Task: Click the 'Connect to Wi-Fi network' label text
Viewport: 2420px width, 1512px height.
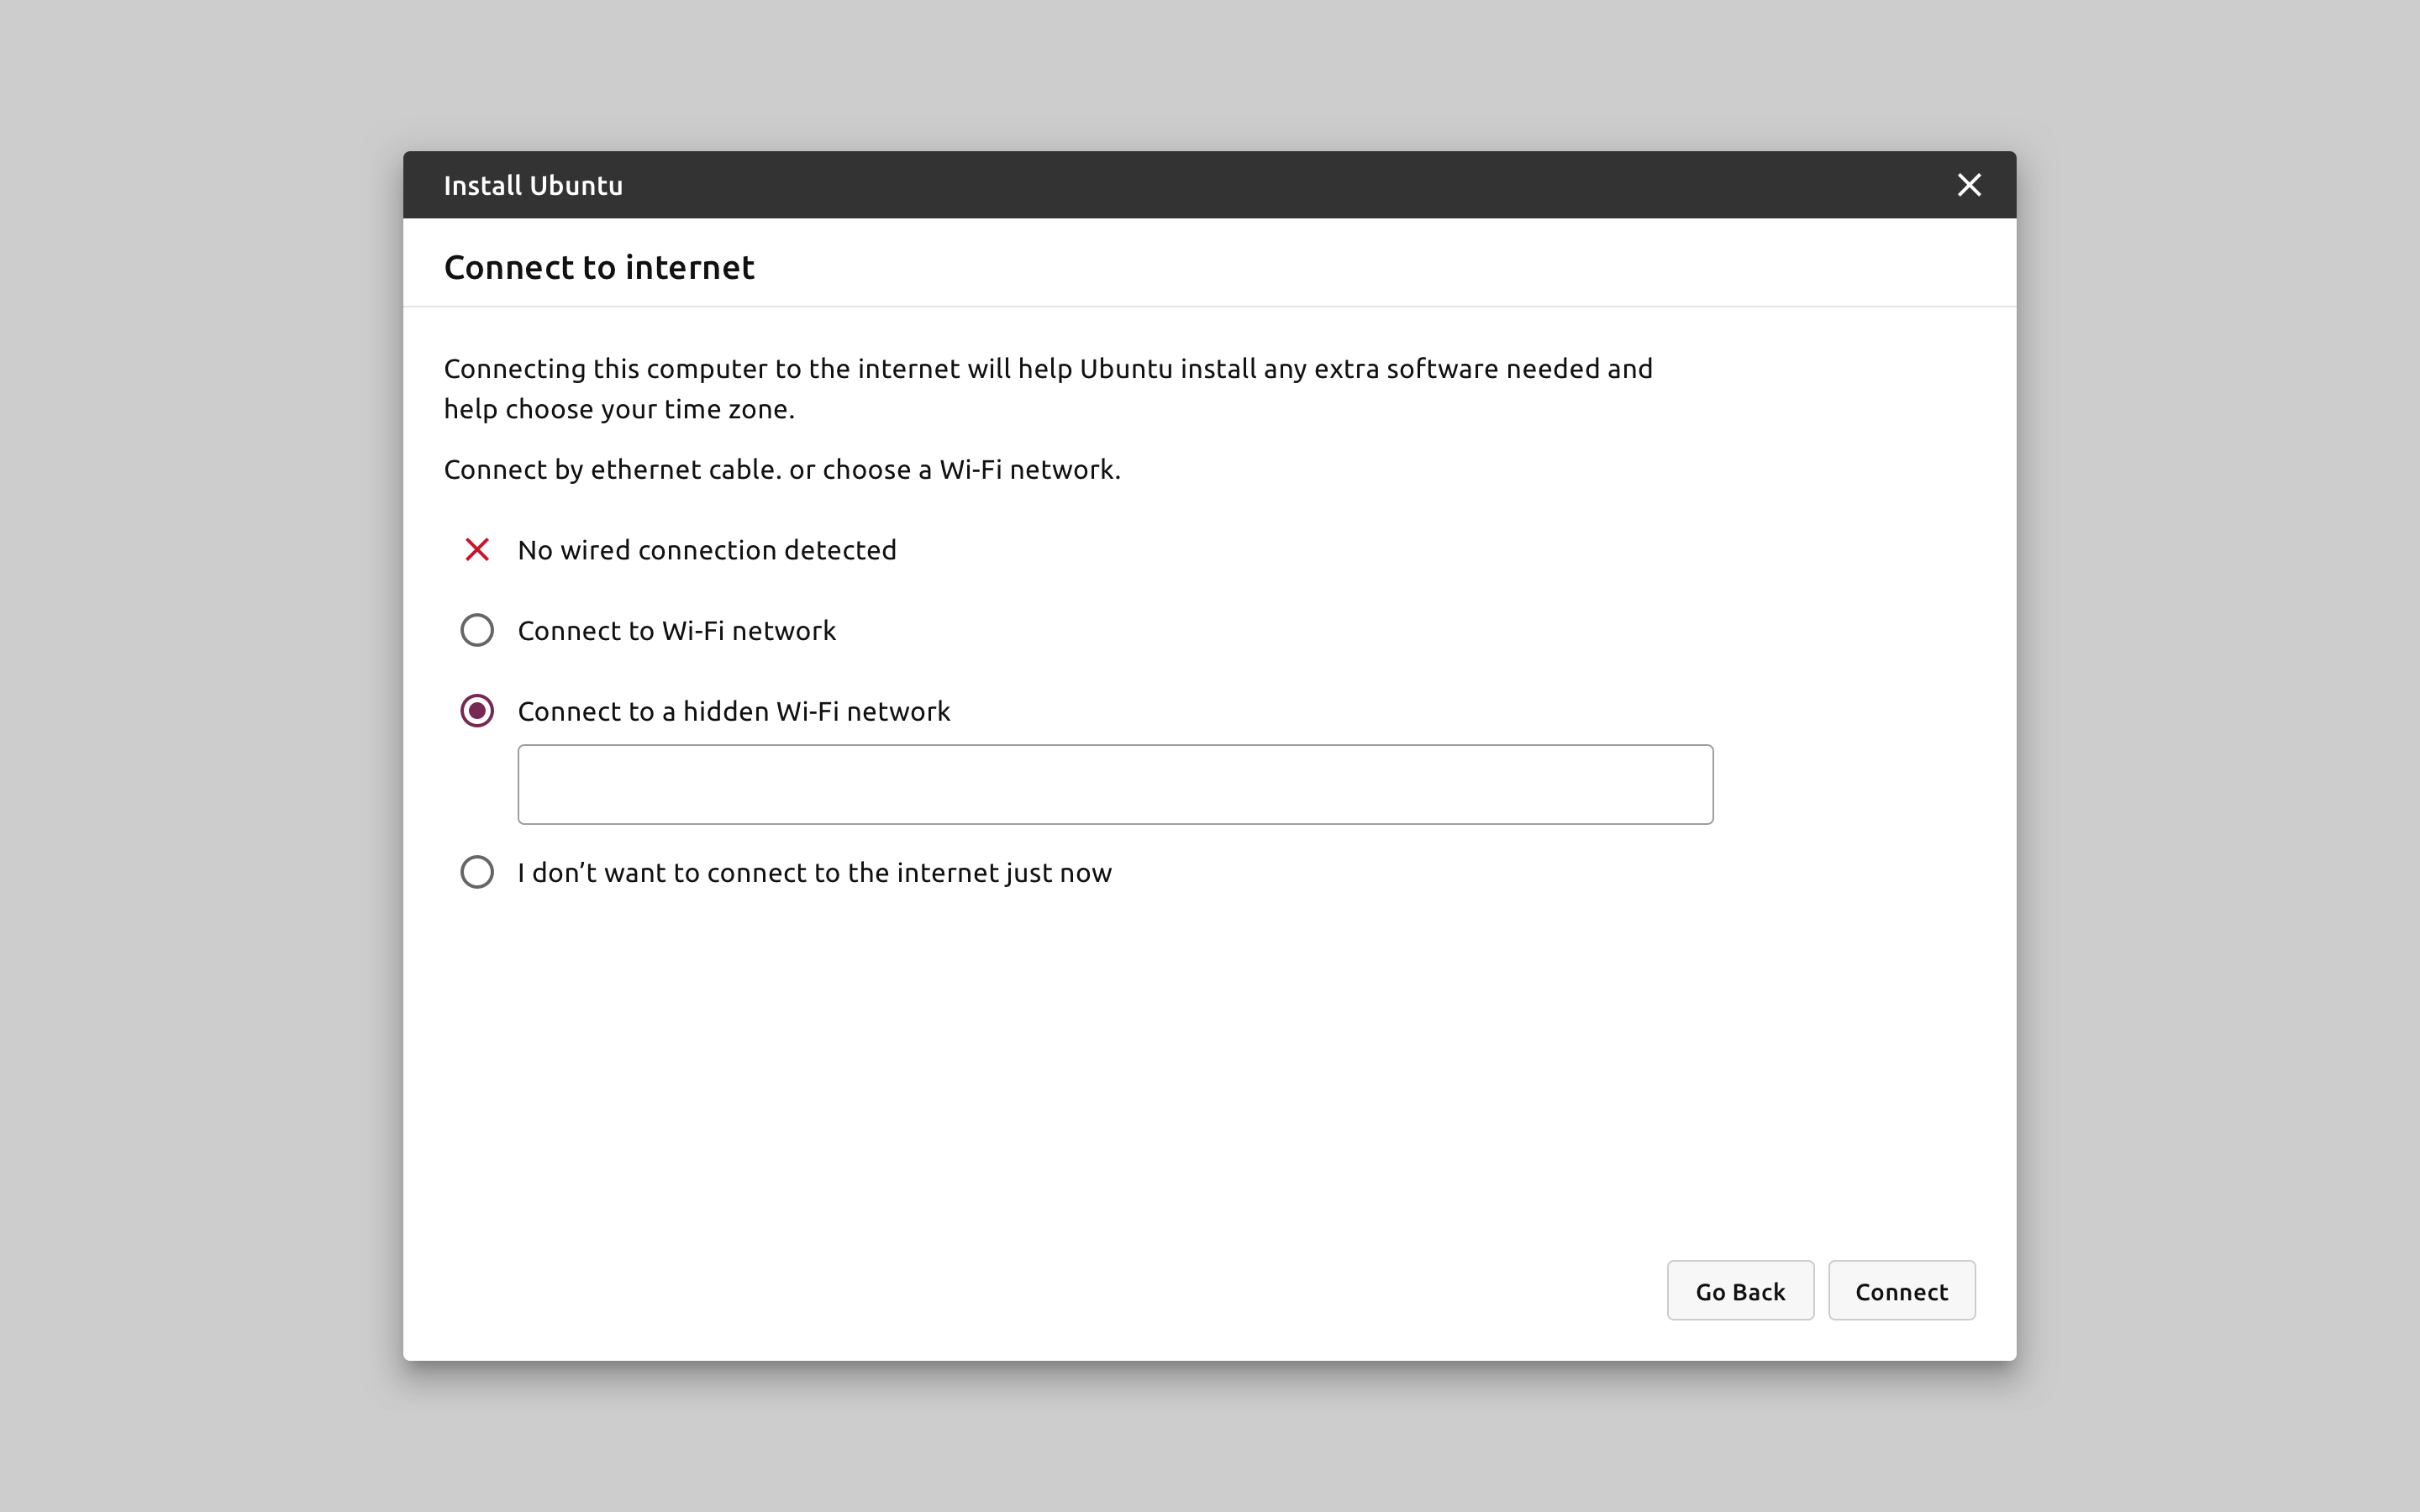Action: [x=676, y=631]
